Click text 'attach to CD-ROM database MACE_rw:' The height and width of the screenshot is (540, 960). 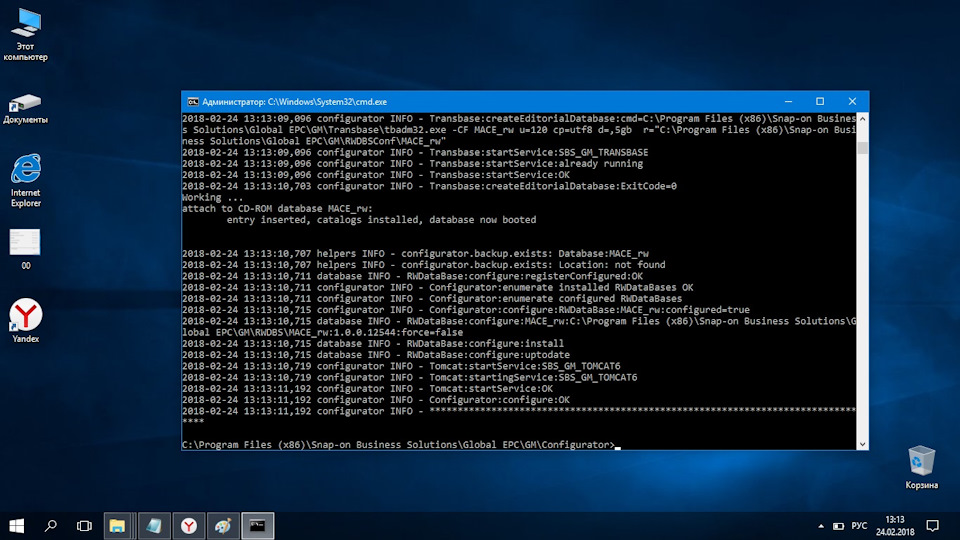click(x=277, y=209)
